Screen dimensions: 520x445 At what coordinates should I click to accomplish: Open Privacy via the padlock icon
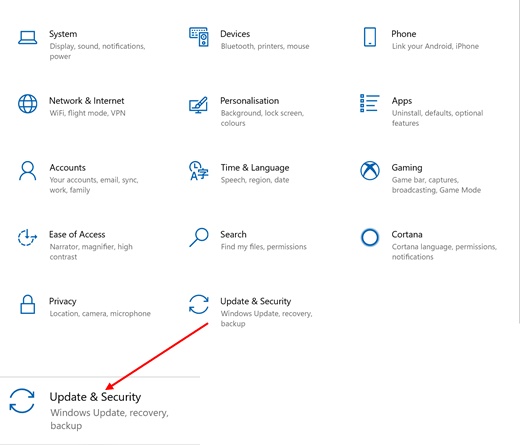coord(28,304)
